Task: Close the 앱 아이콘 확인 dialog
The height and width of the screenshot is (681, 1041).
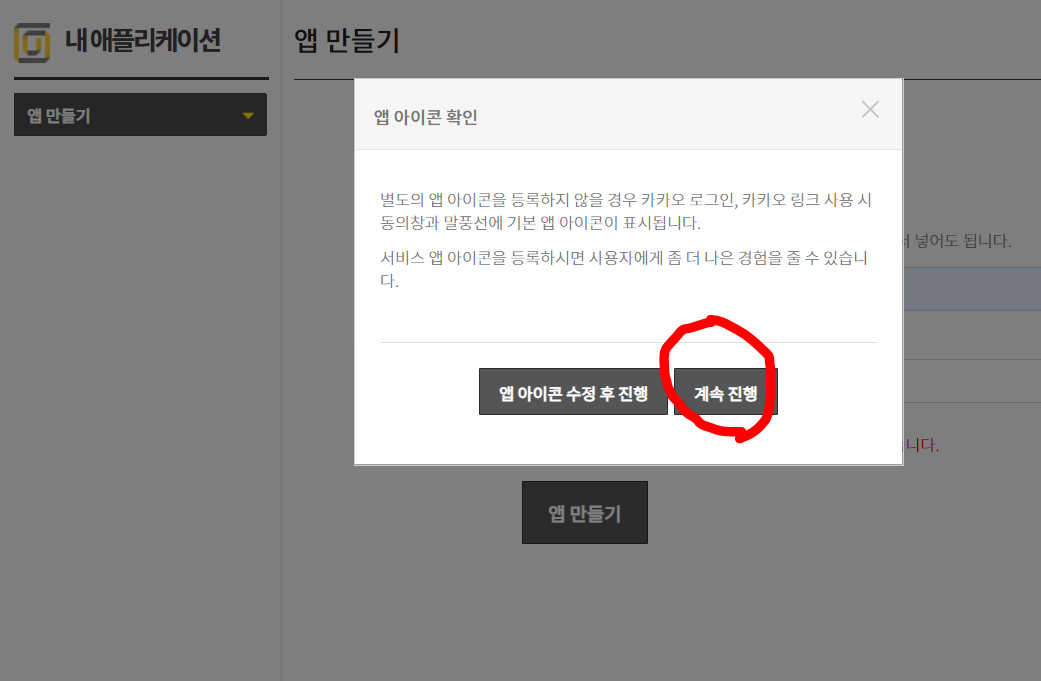Action: pyautogui.click(x=870, y=110)
